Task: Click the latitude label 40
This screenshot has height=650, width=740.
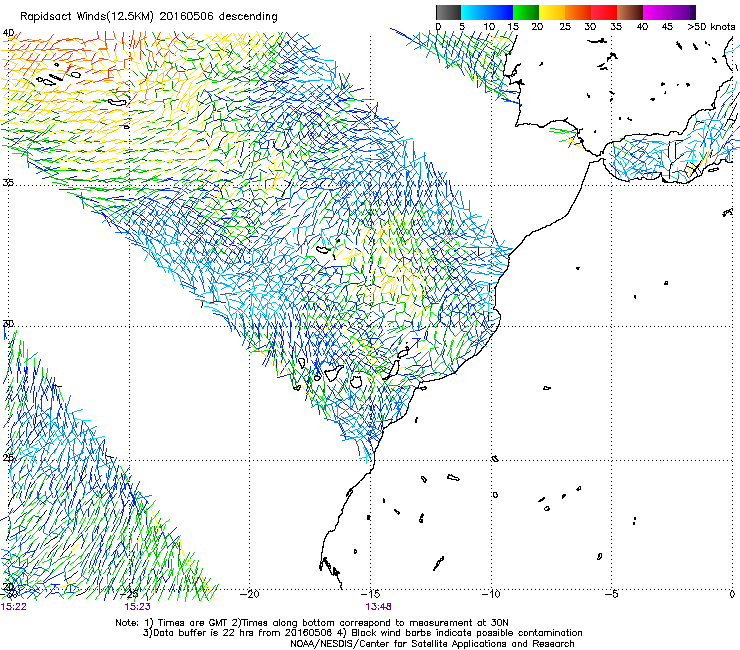Action: (x=8, y=33)
